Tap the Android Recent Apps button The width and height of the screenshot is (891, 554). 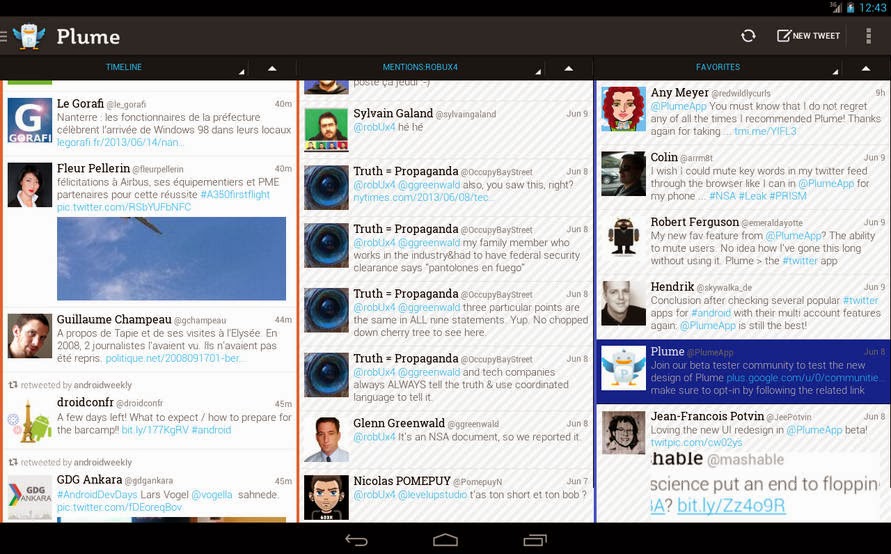tap(534, 540)
